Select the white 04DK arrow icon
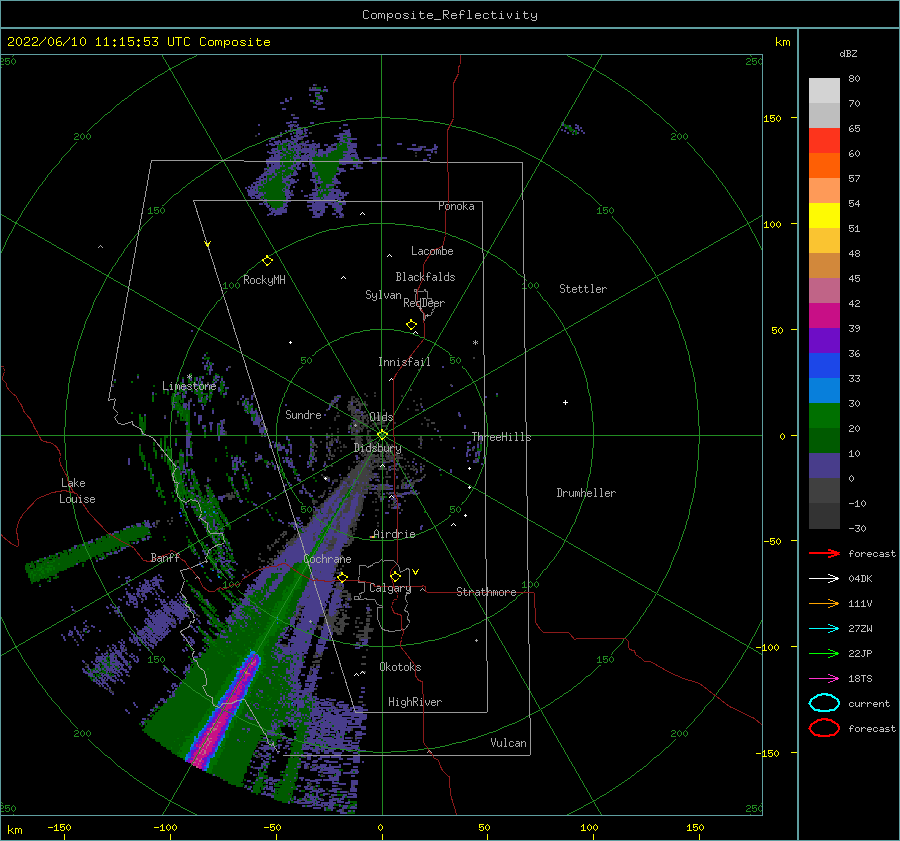The width and height of the screenshot is (900, 841). [824, 579]
